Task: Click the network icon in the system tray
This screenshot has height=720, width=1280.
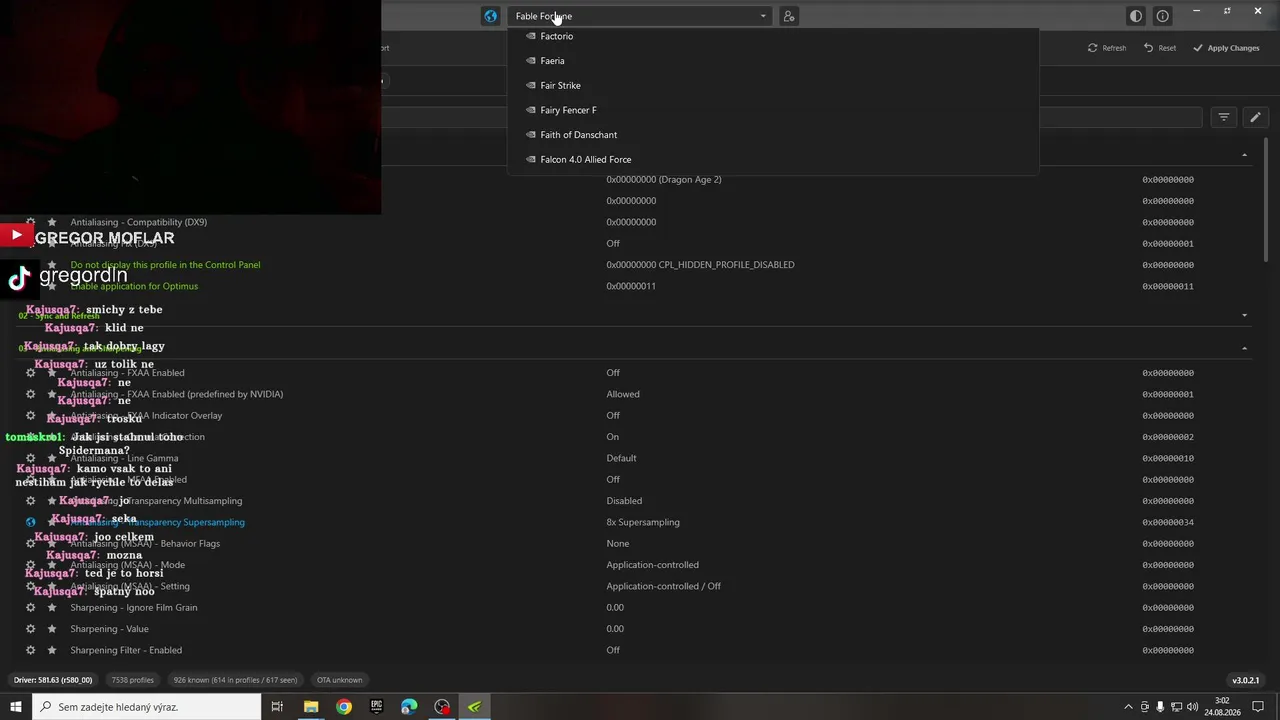Action: coord(1176,707)
